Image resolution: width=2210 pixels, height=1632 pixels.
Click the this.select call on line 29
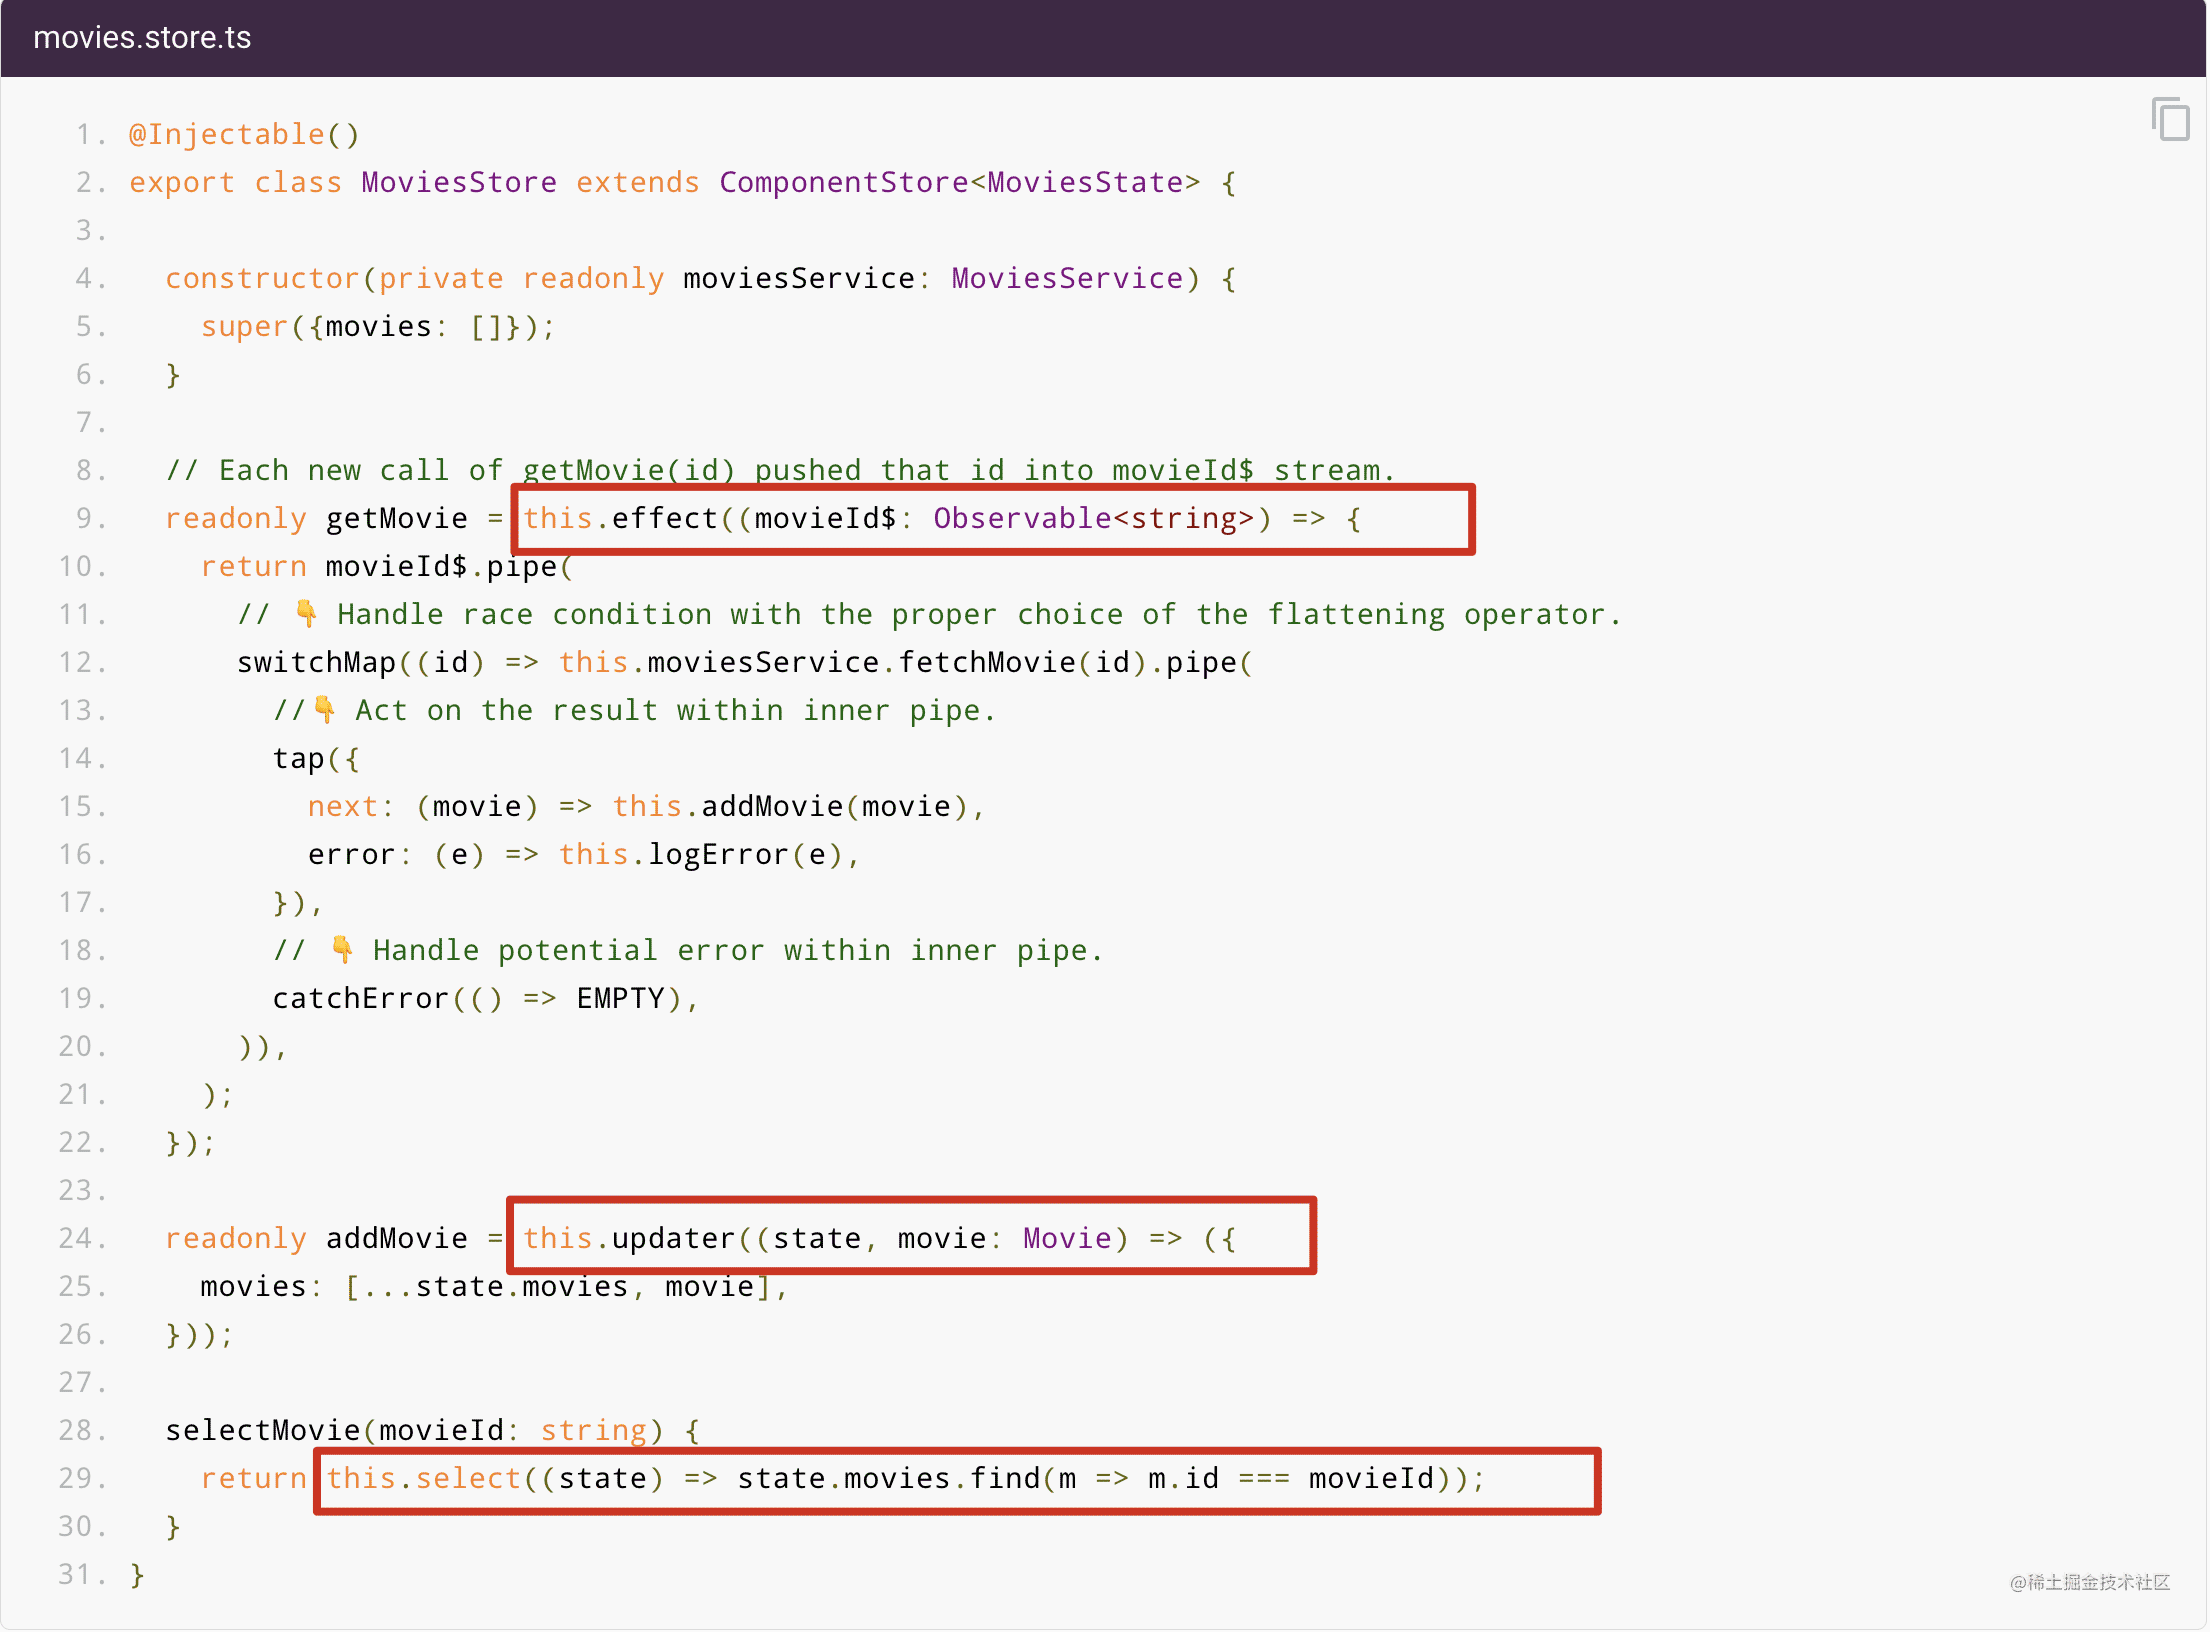[x=424, y=1478]
